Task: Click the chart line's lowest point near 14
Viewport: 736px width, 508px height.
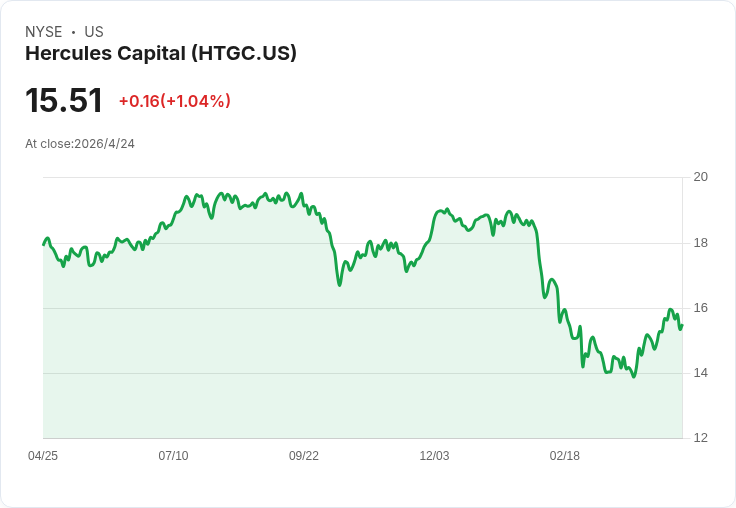Action: (634, 377)
